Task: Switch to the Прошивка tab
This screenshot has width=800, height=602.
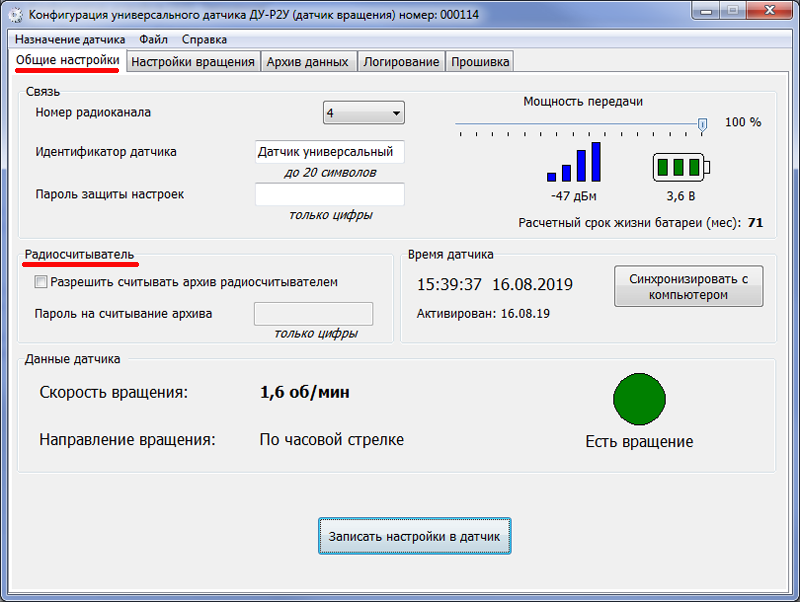Action: coord(480,62)
